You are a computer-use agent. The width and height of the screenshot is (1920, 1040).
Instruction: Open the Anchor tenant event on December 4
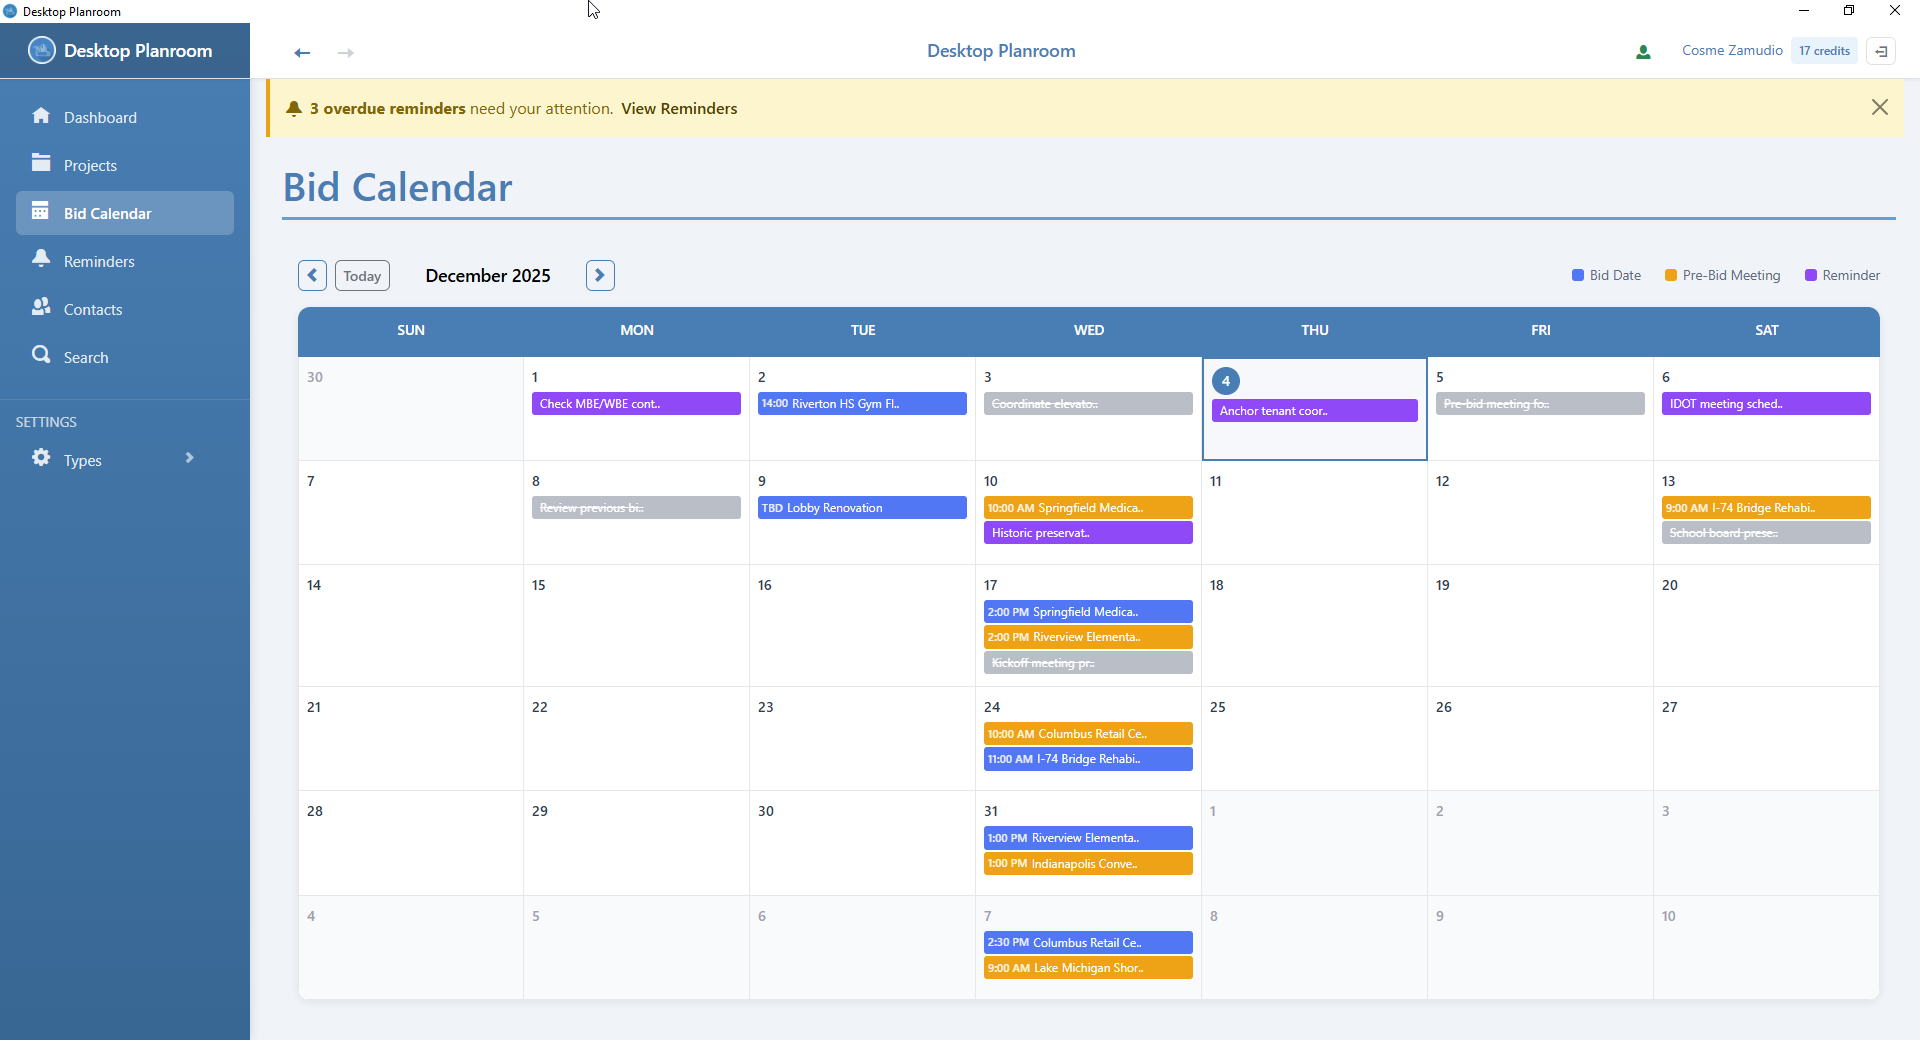tap(1314, 410)
